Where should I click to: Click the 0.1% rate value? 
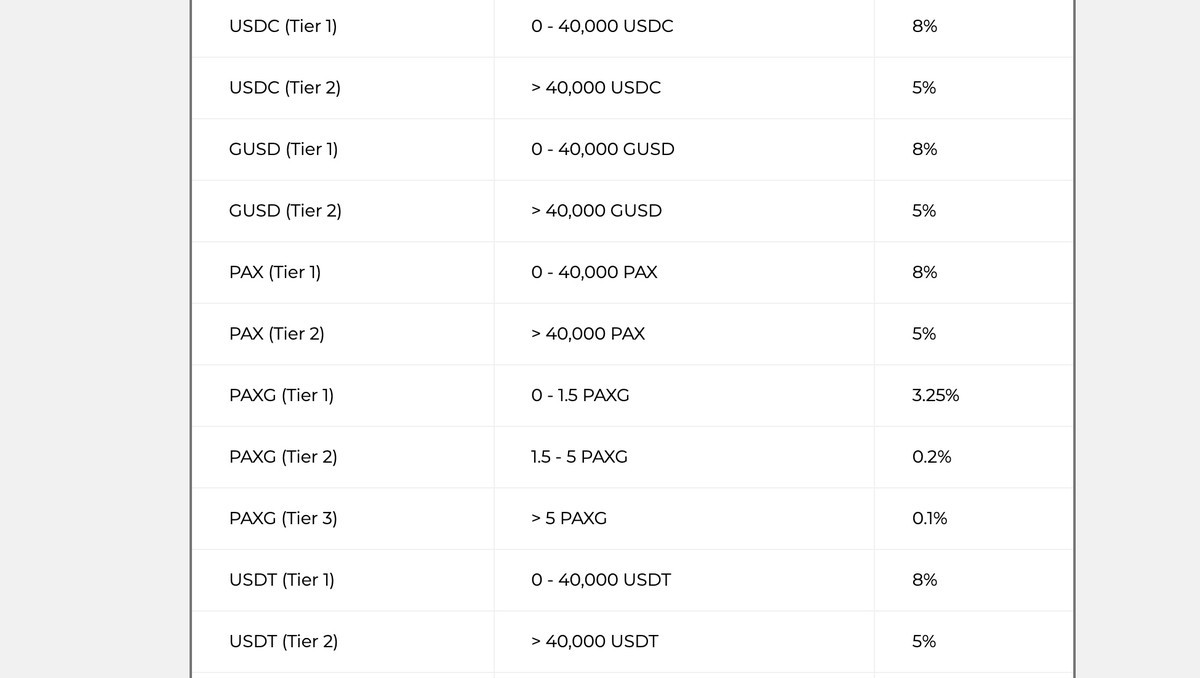click(929, 518)
